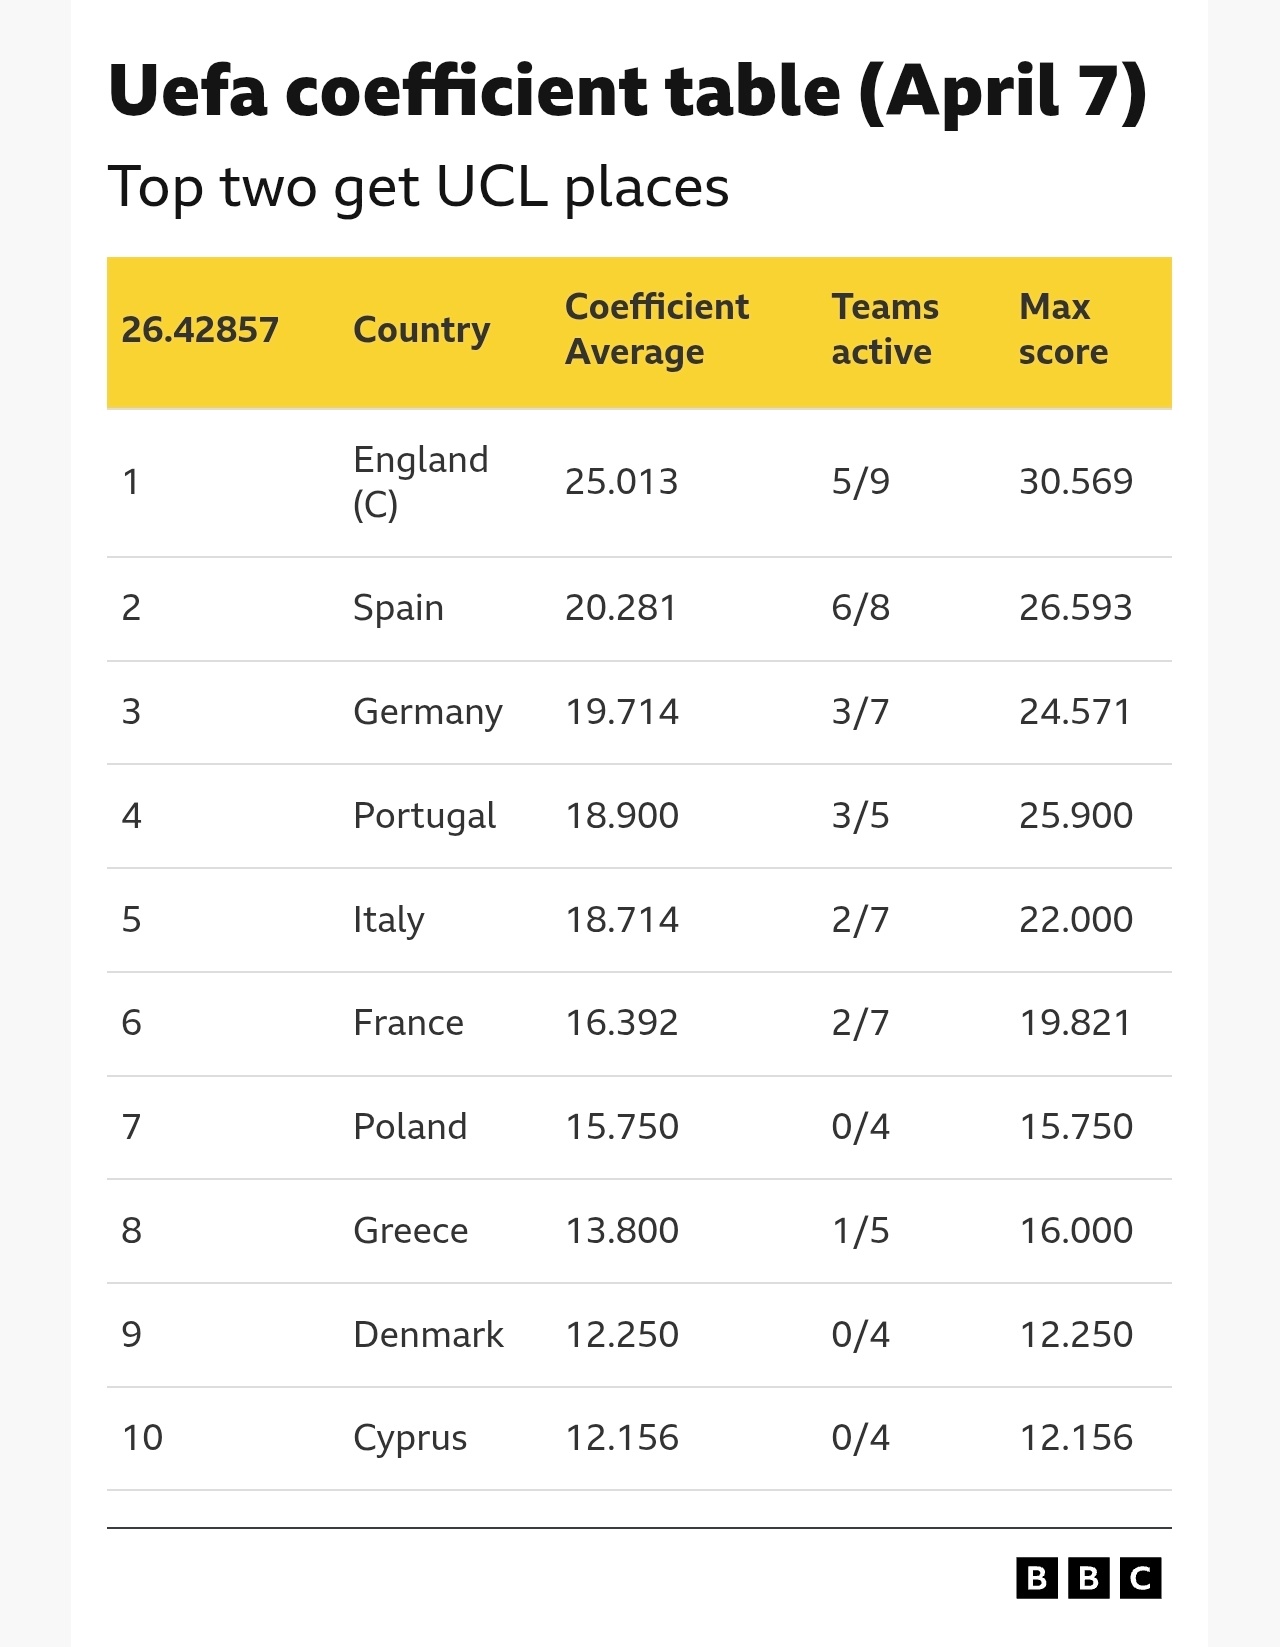The height and width of the screenshot is (1647, 1280).
Task: Click the Country column header
Action: pos(421,329)
